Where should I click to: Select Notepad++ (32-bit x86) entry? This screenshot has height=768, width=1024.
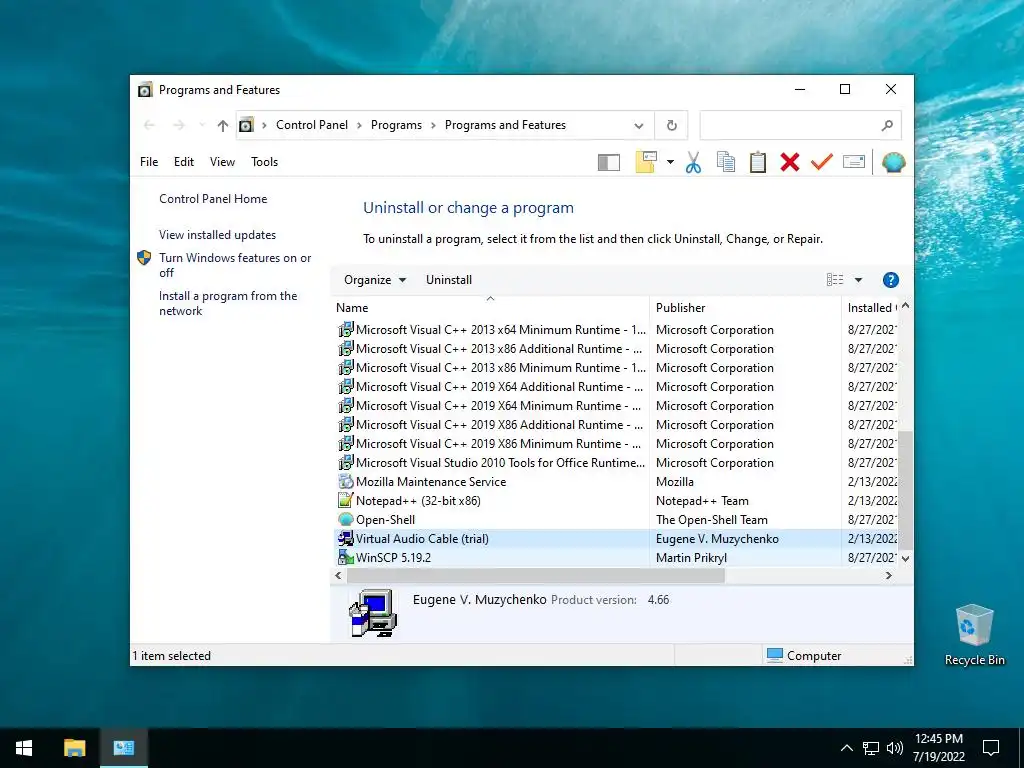(x=618, y=501)
